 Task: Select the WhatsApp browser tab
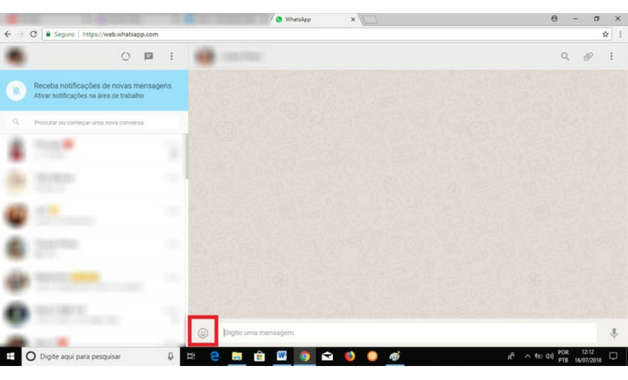pyautogui.click(x=314, y=19)
